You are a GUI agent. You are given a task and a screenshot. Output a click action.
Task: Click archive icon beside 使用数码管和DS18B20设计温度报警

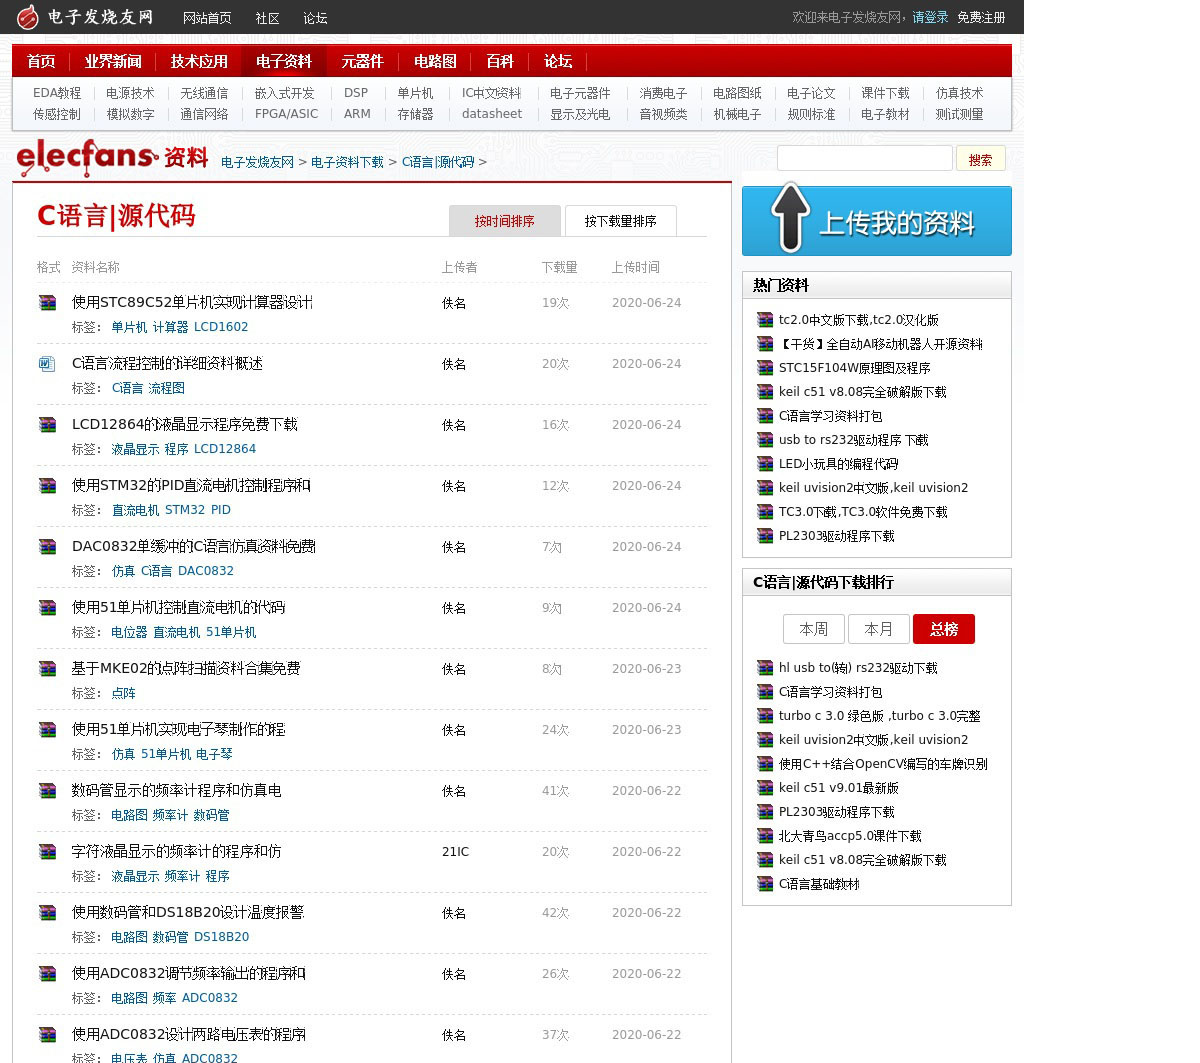pyautogui.click(x=47, y=912)
